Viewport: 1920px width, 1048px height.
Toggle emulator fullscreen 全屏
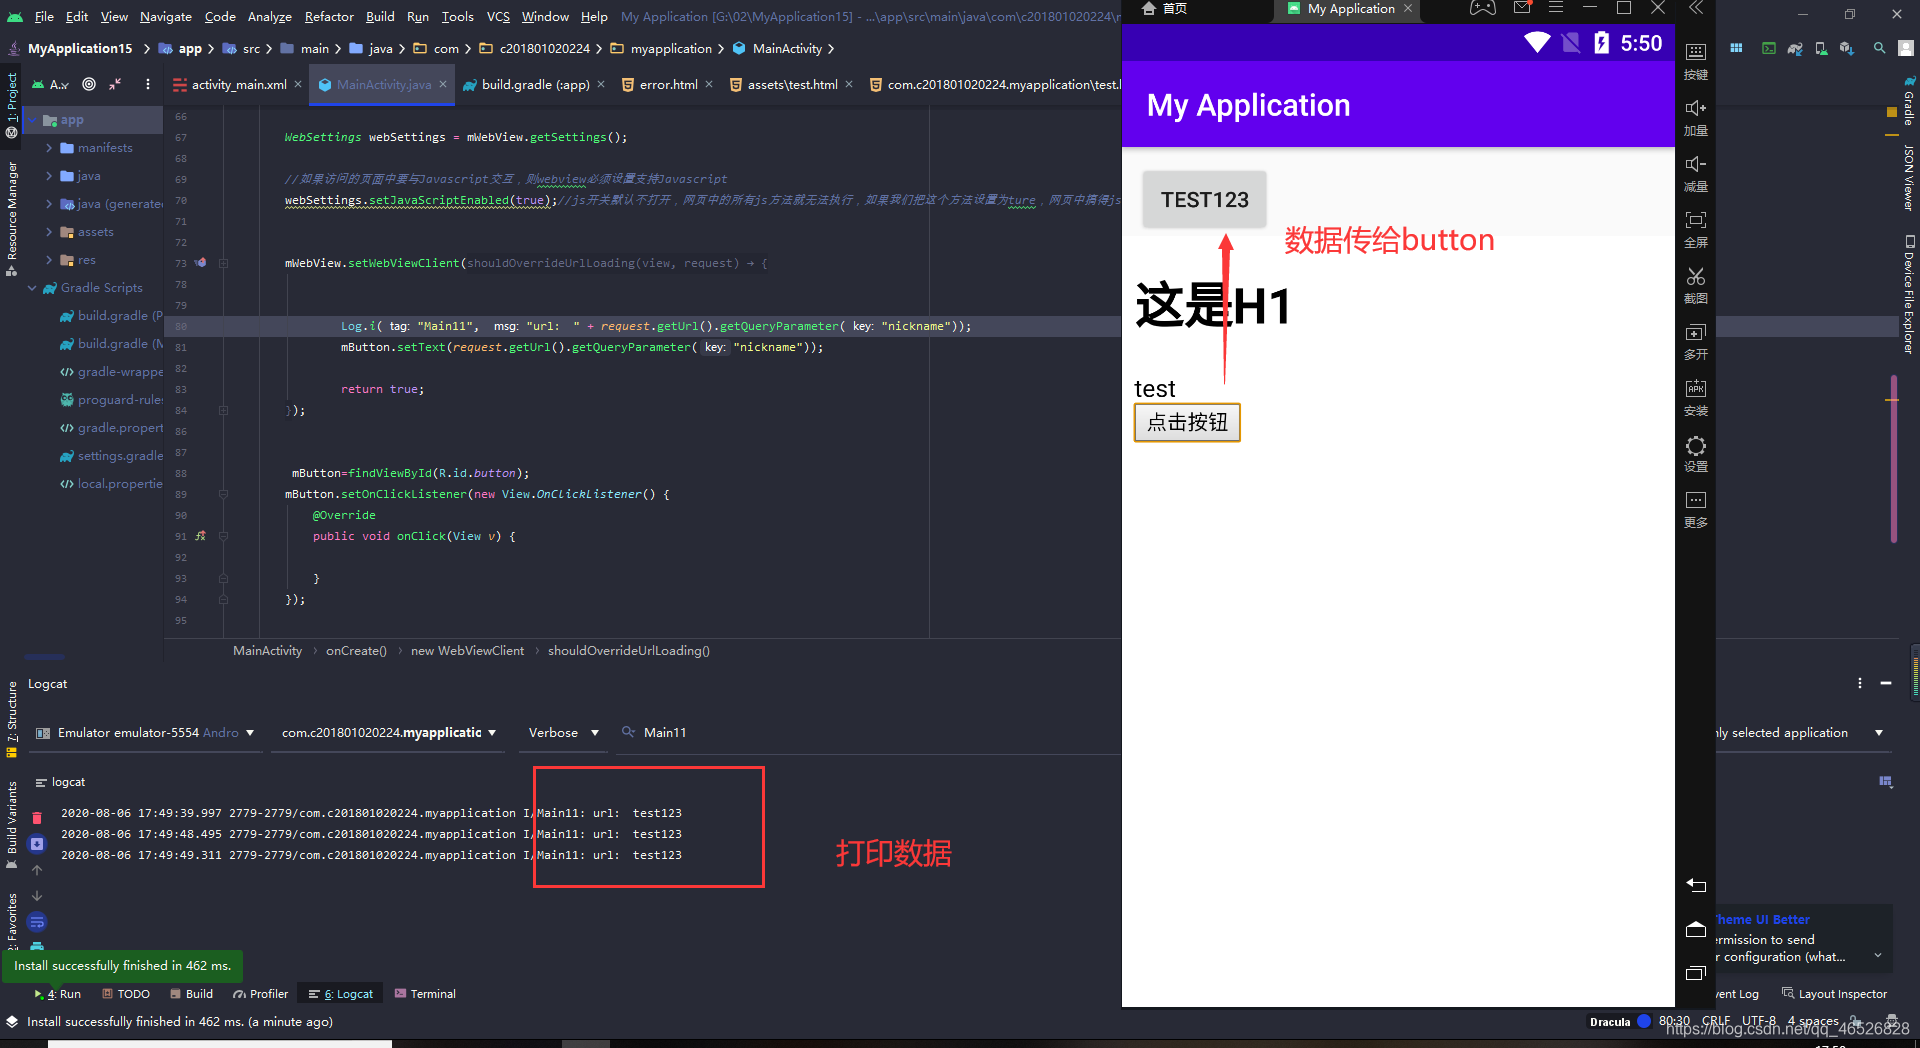click(x=1696, y=229)
